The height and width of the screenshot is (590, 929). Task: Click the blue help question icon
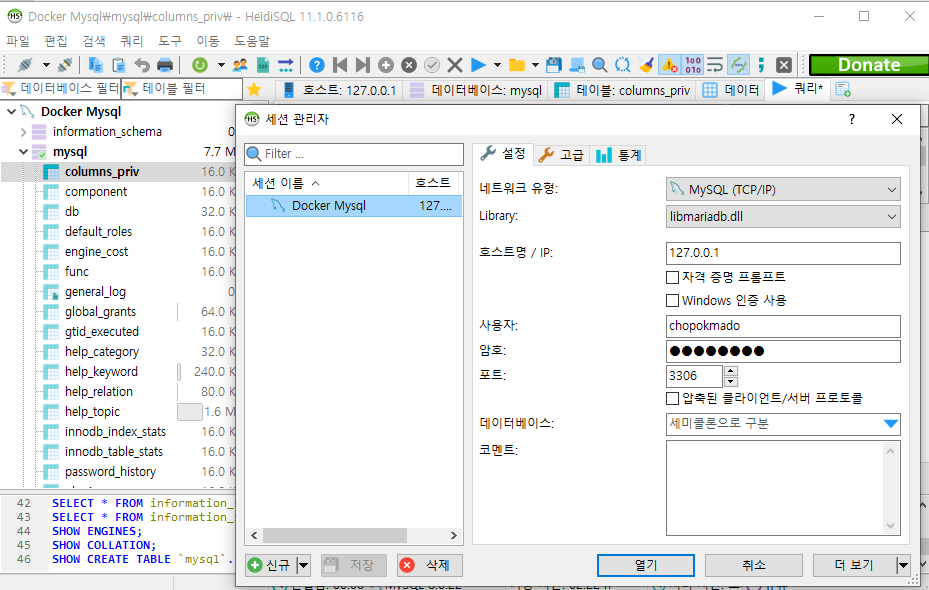[x=317, y=65]
